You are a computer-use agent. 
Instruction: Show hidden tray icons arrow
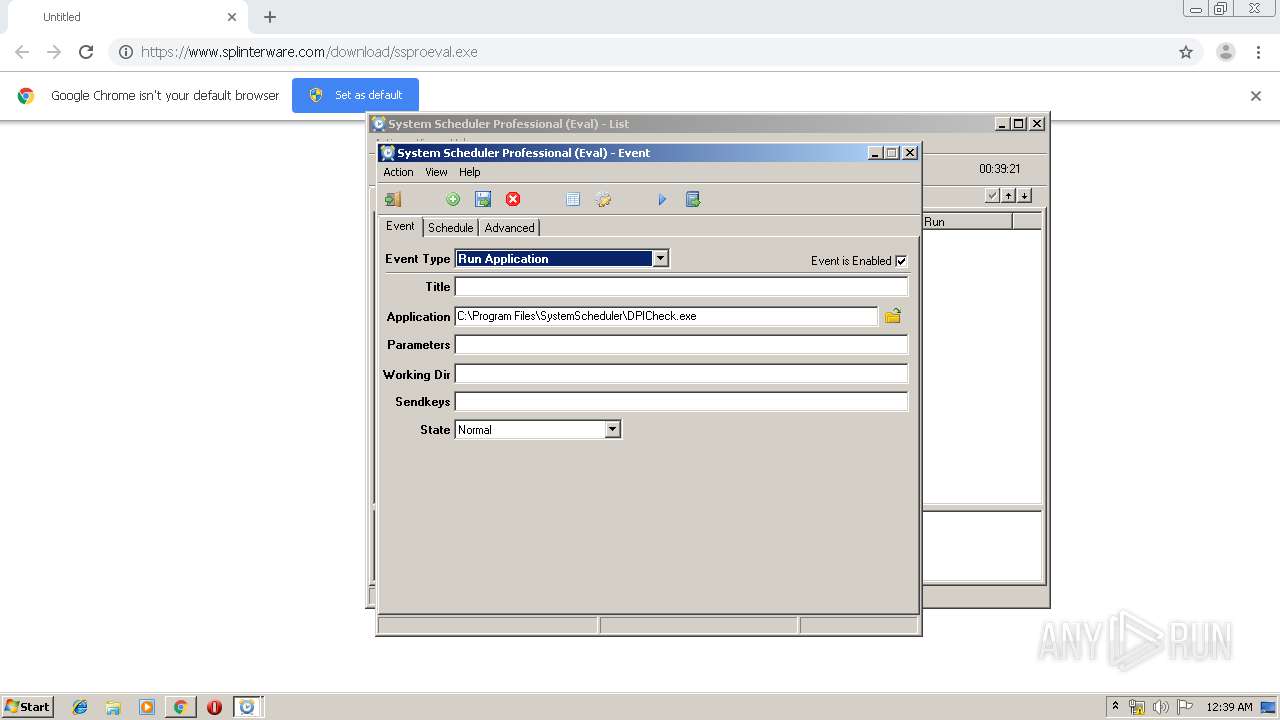[x=1115, y=707]
